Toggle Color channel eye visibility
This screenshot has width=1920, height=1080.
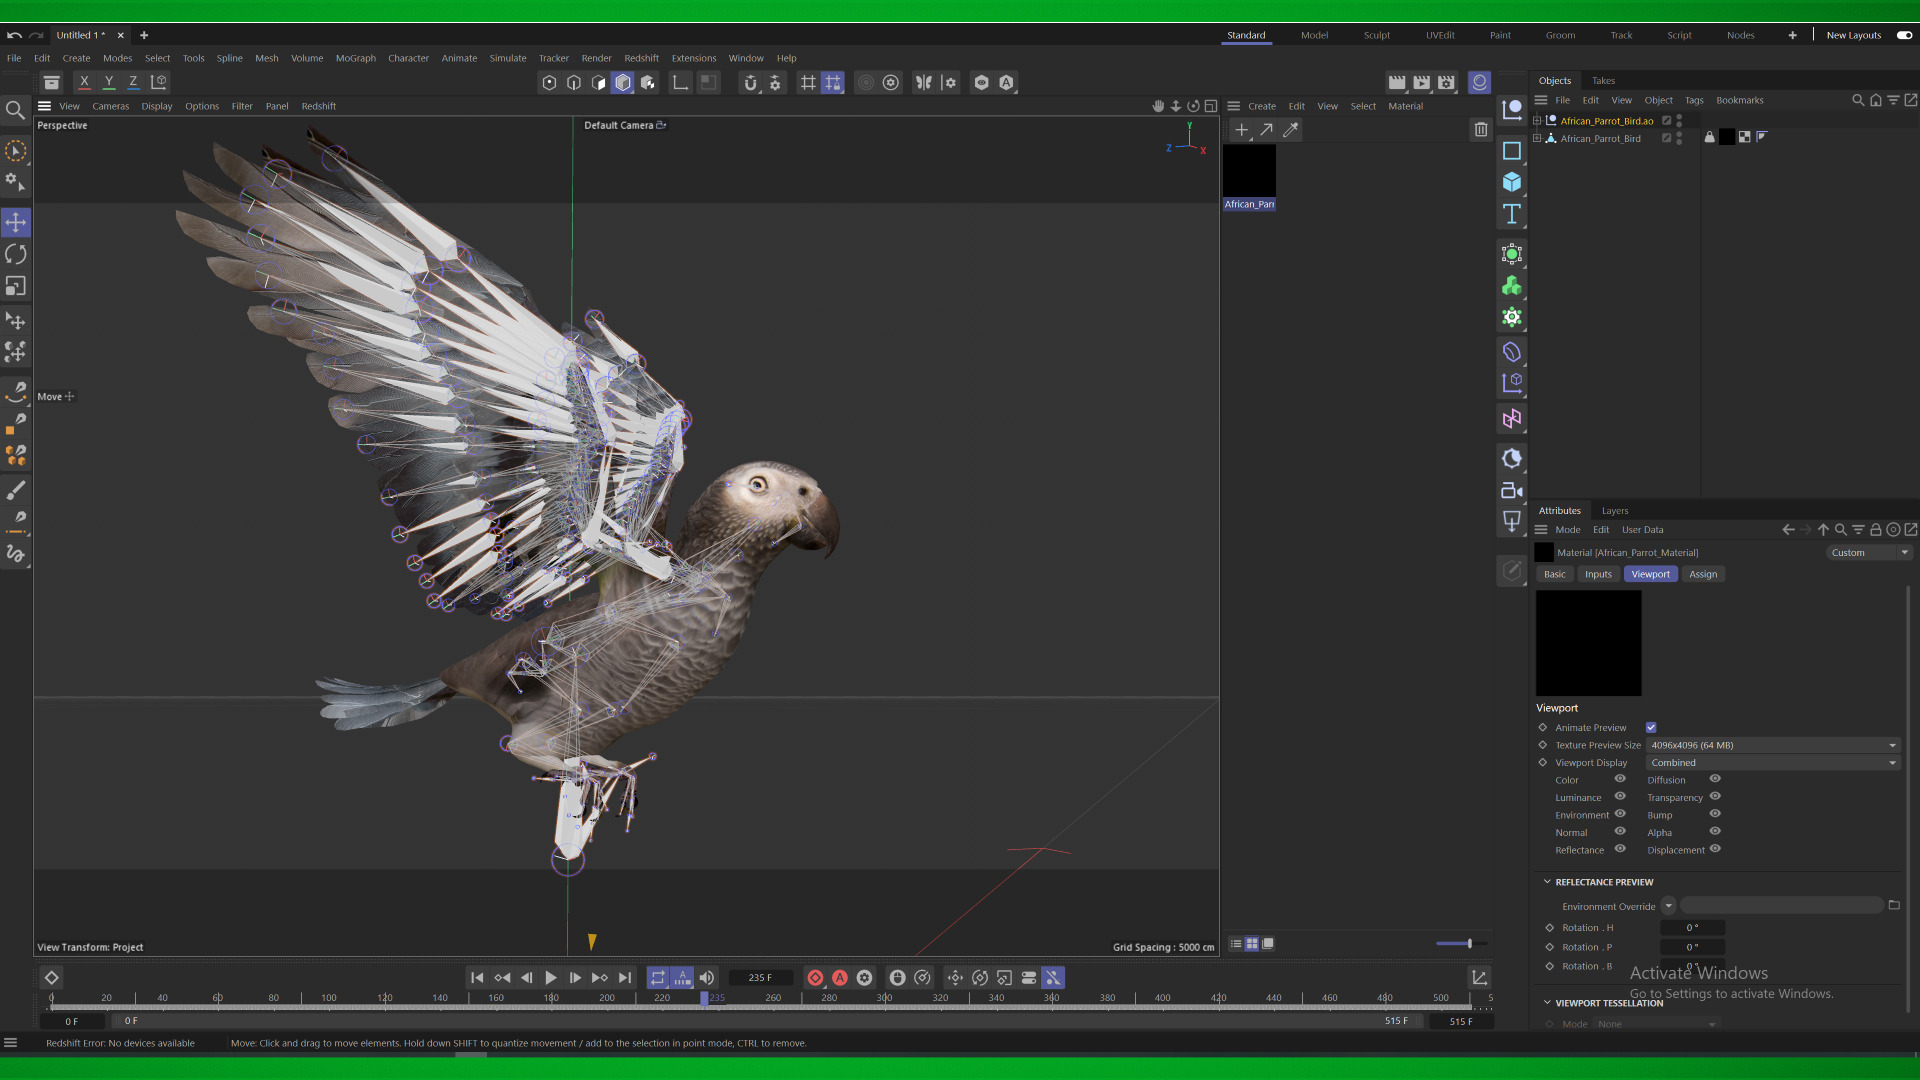tap(1620, 779)
